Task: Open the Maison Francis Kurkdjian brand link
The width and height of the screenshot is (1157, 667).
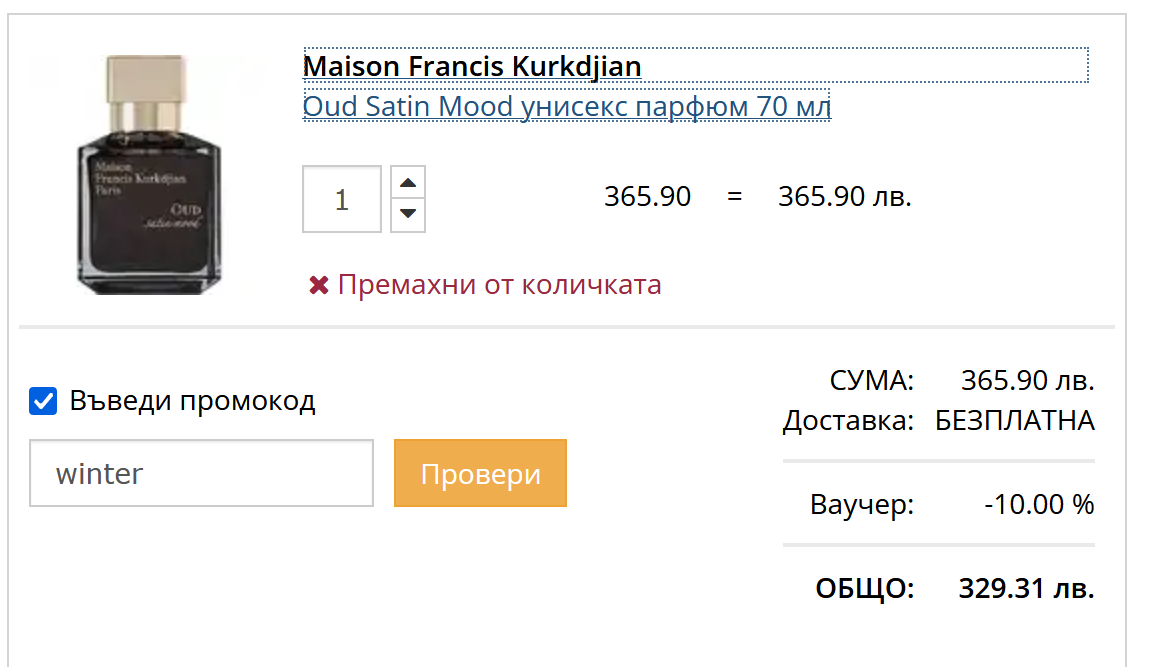Action: [472, 66]
